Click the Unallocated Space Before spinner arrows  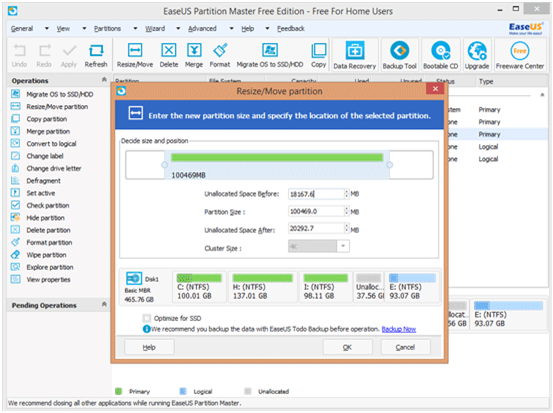347,194
